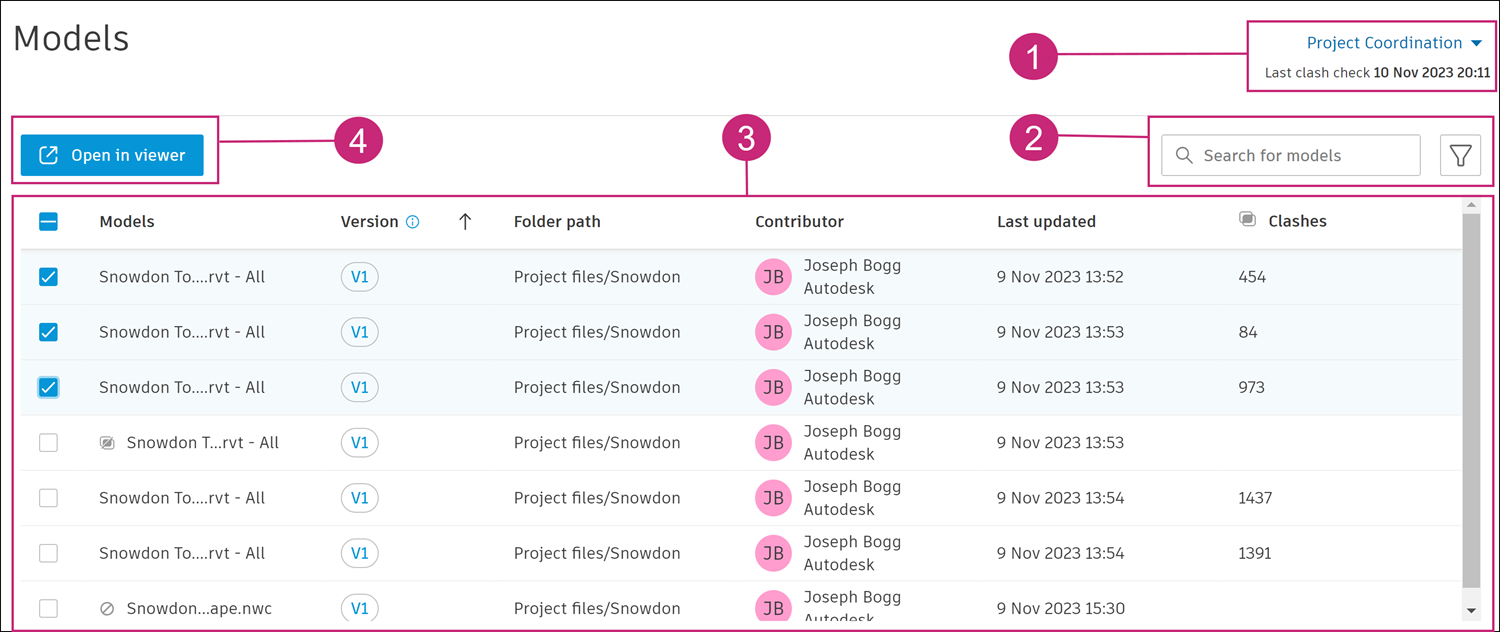Sort by the Last updated column header
This screenshot has width=1500, height=632.
pyautogui.click(x=1046, y=222)
